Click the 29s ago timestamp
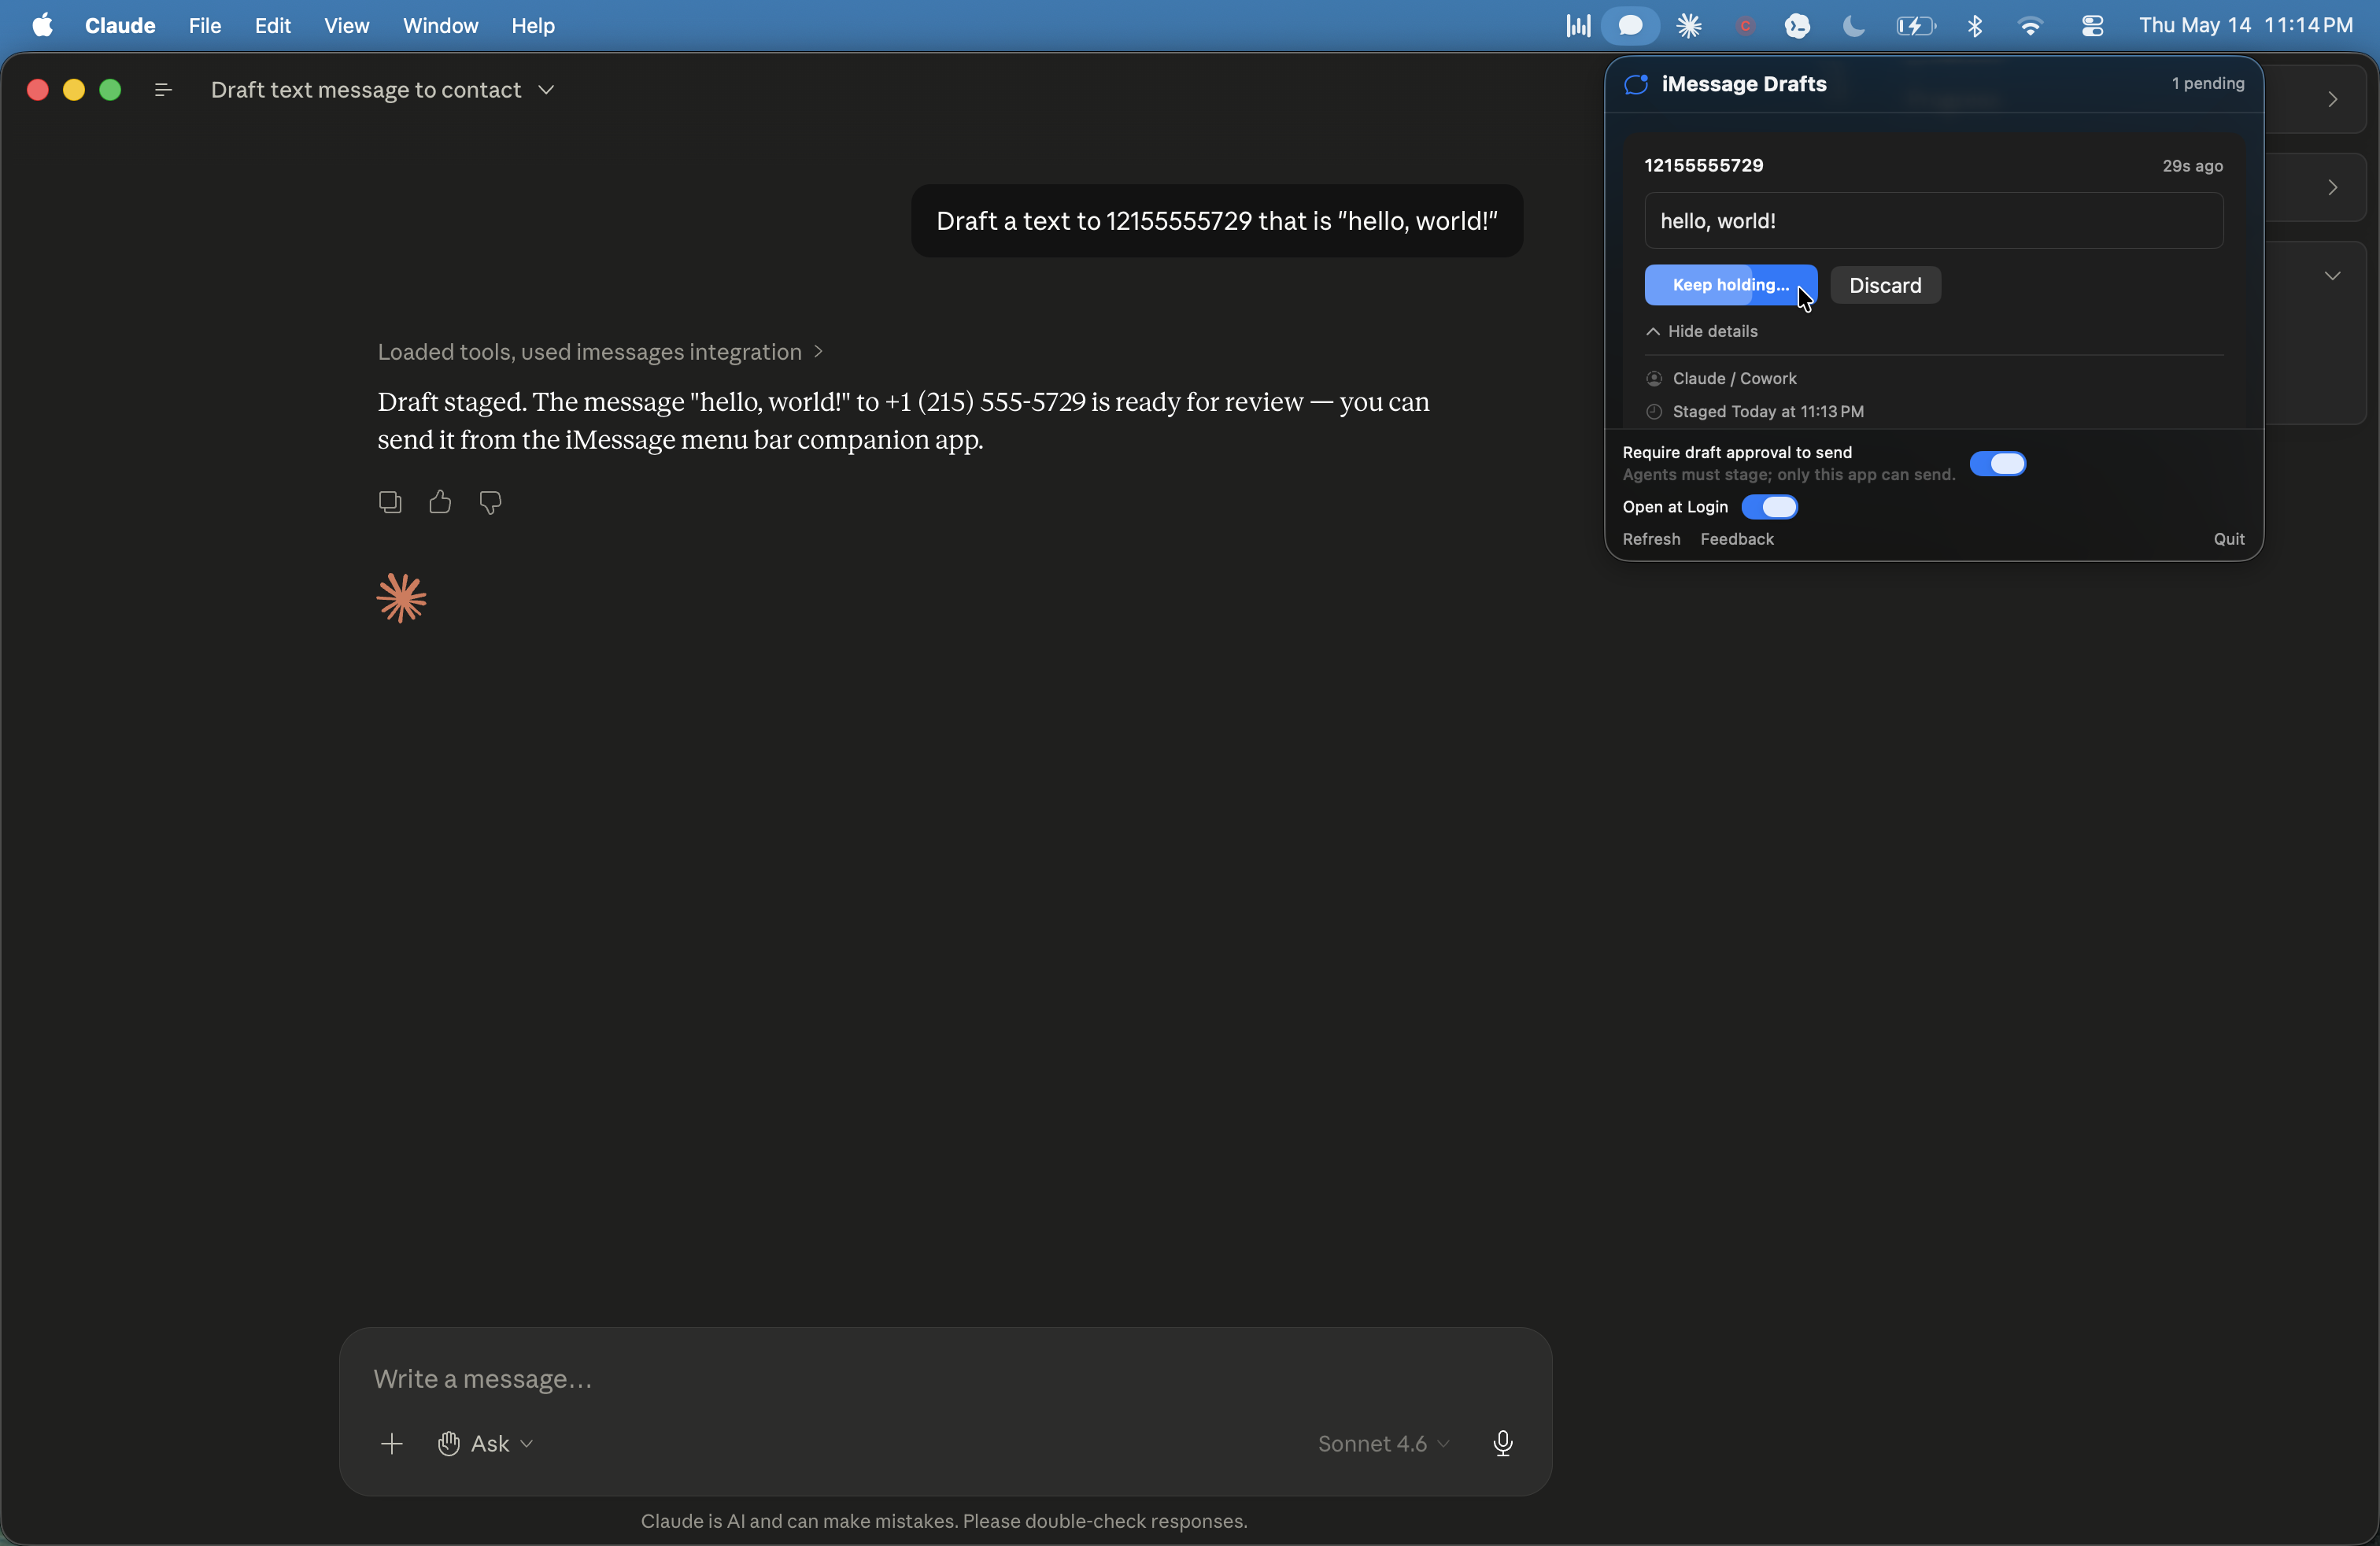The image size is (2380, 1546). coord(2192,166)
